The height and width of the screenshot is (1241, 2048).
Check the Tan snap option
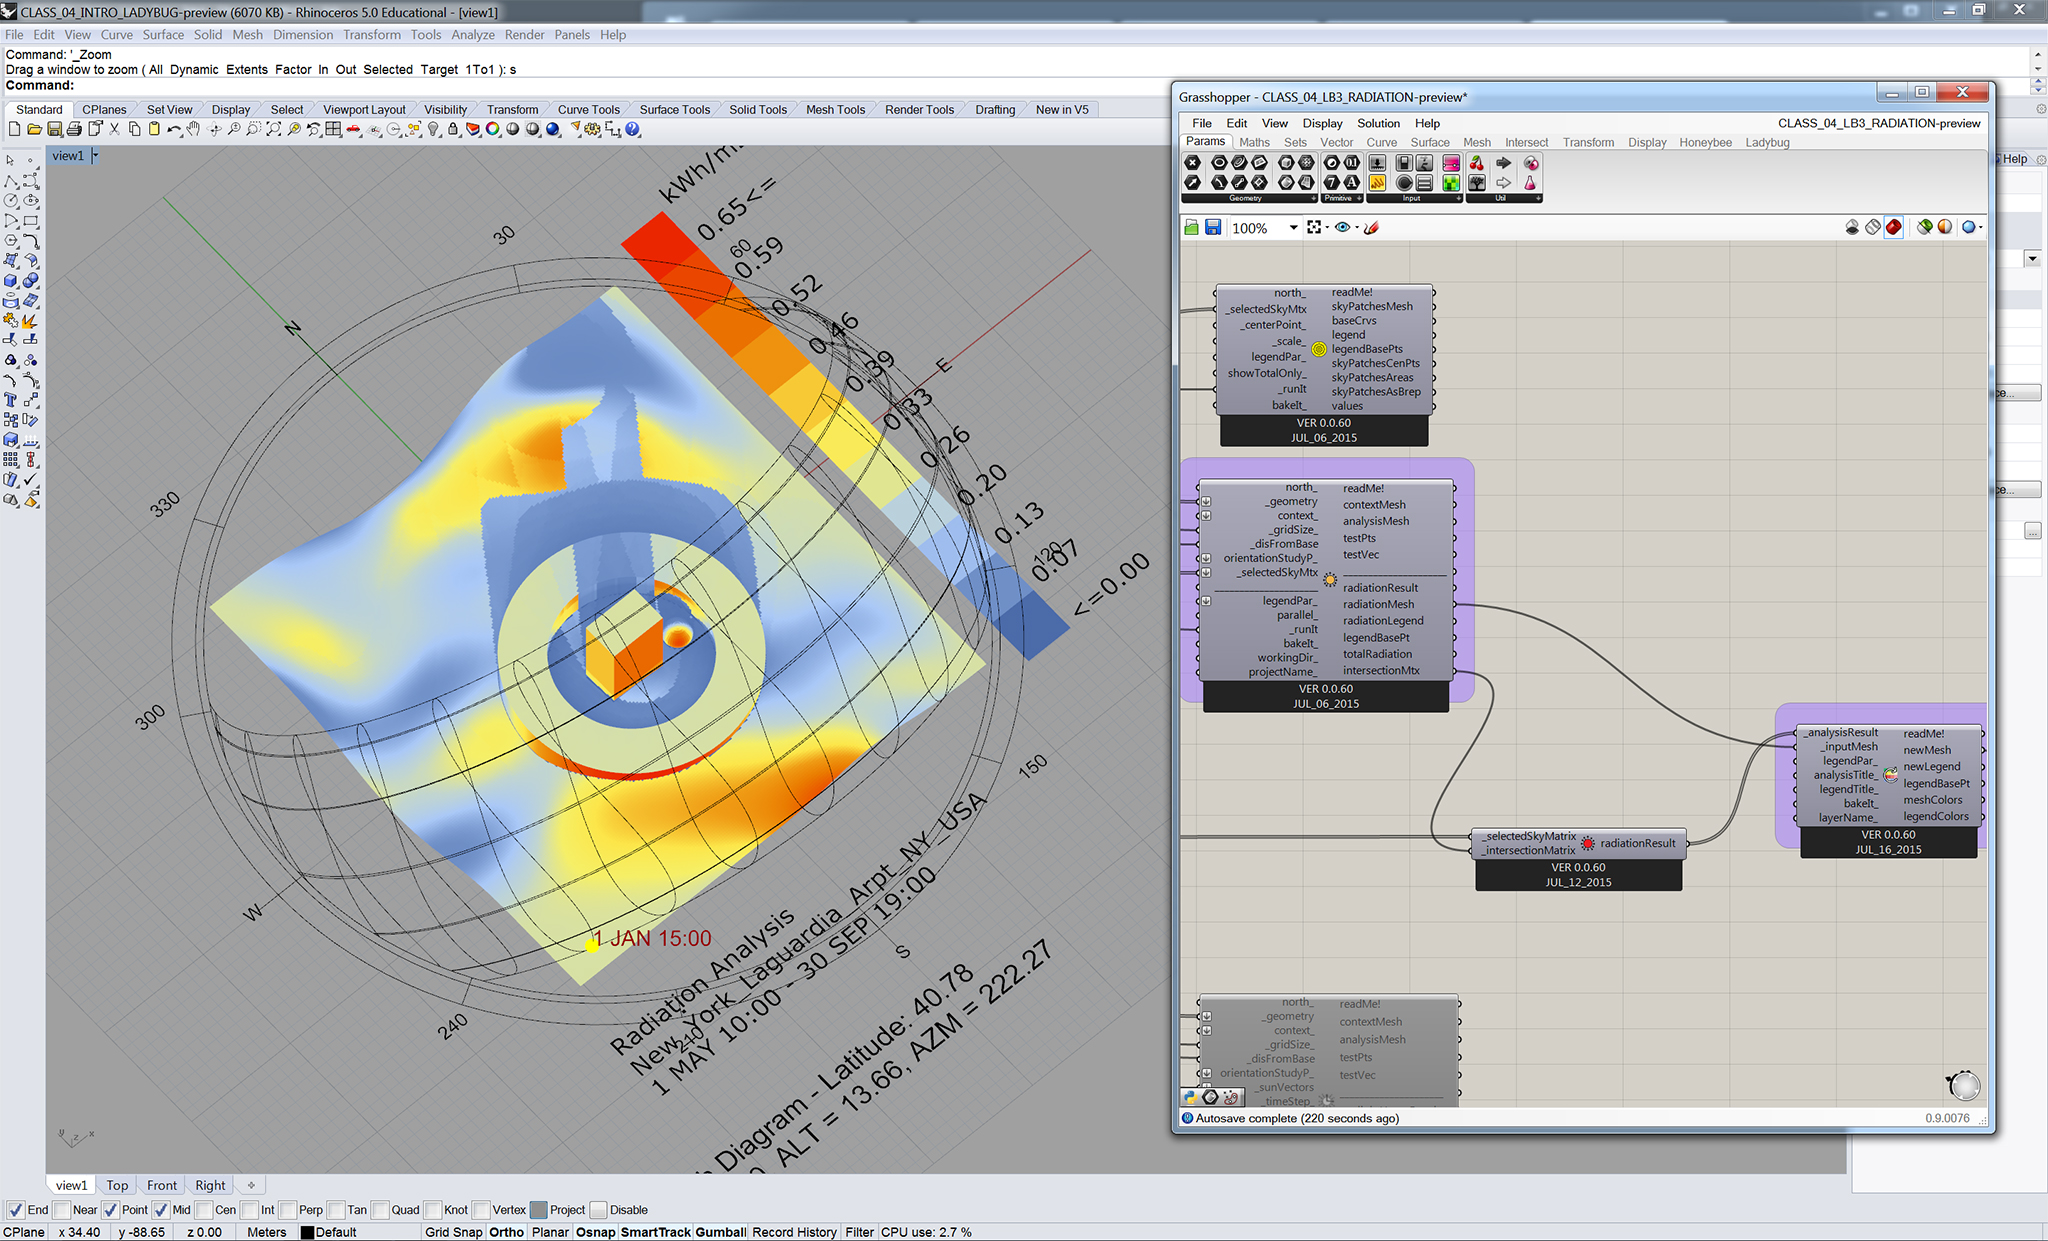336,1210
